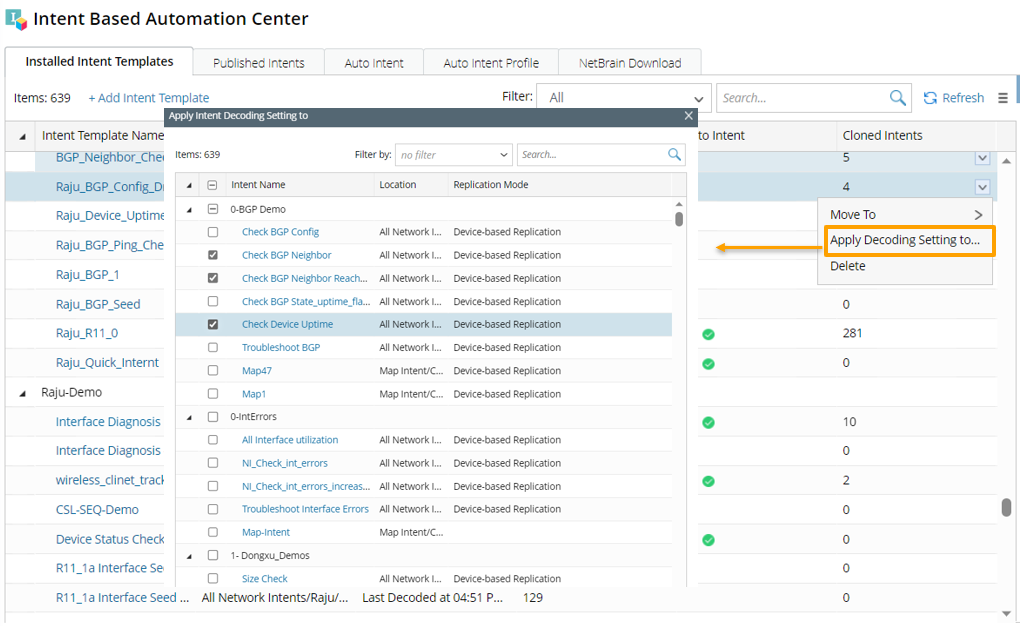Check the Check BGP Config checkbox
The height and width of the screenshot is (626, 1021).
pyautogui.click(x=213, y=232)
